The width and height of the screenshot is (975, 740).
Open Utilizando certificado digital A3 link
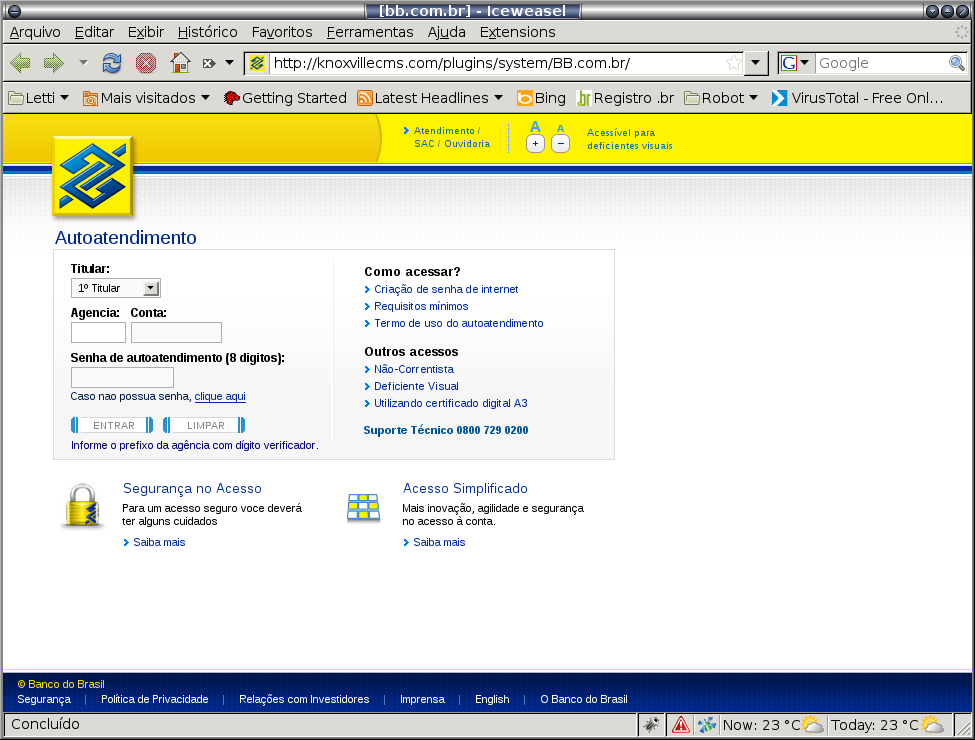click(450, 404)
